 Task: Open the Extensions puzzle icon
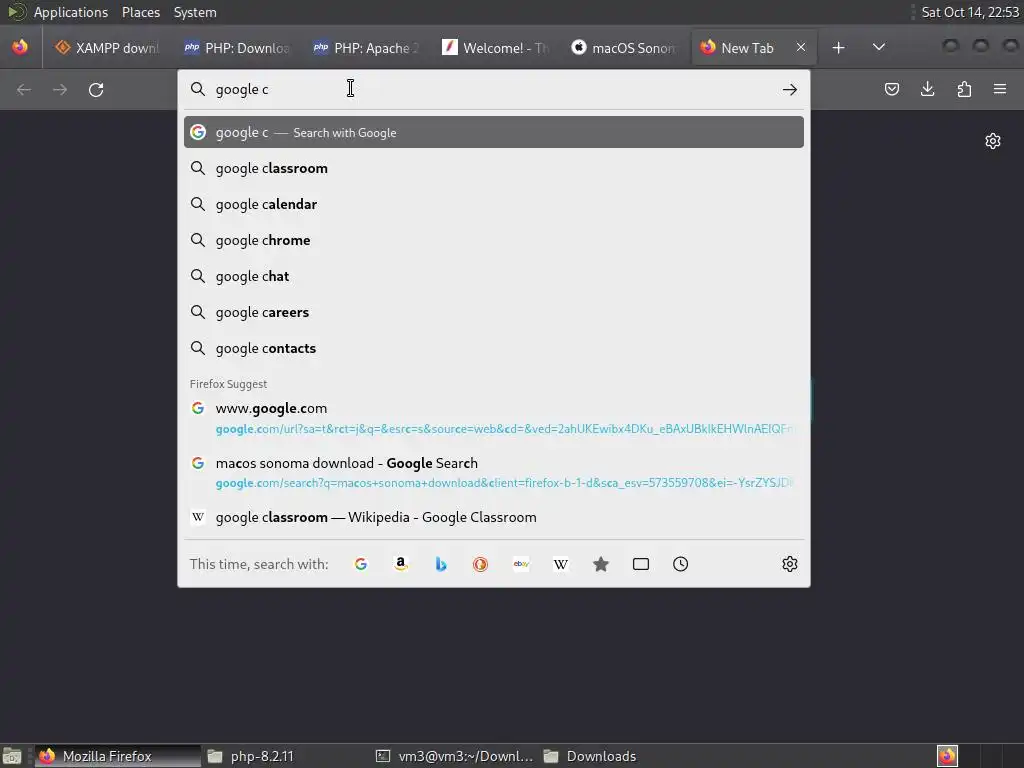coord(964,89)
